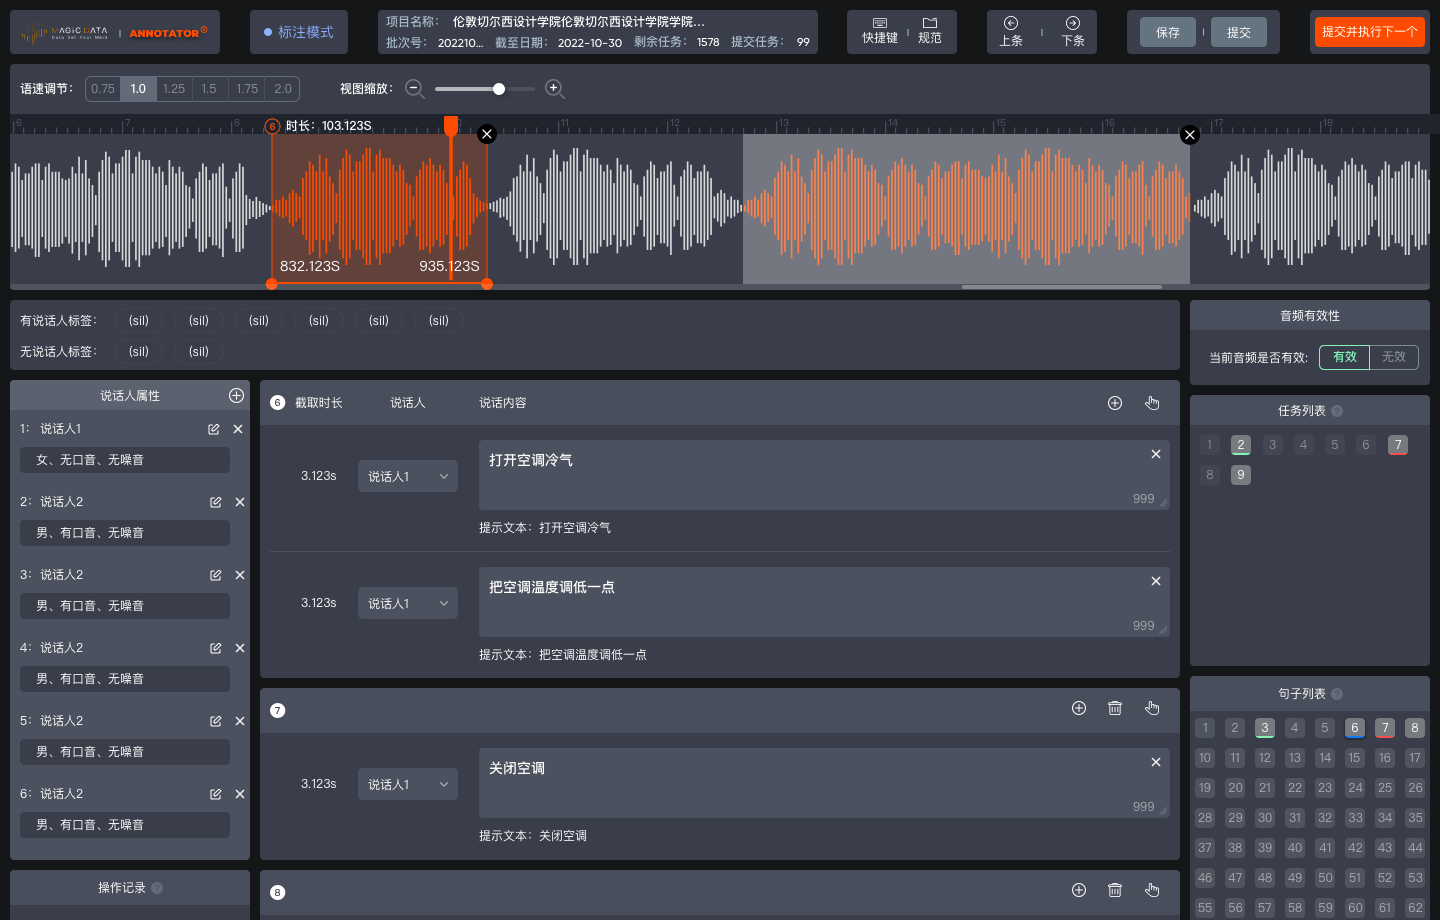Mark the audio as 无效 (invalid)
1440x920 pixels.
[x=1393, y=357]
